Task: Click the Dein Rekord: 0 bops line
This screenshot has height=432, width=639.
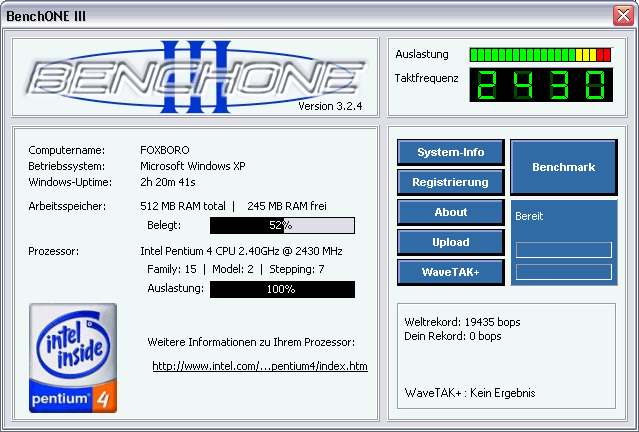Action: pyautogui.click(x=452, y=336)
